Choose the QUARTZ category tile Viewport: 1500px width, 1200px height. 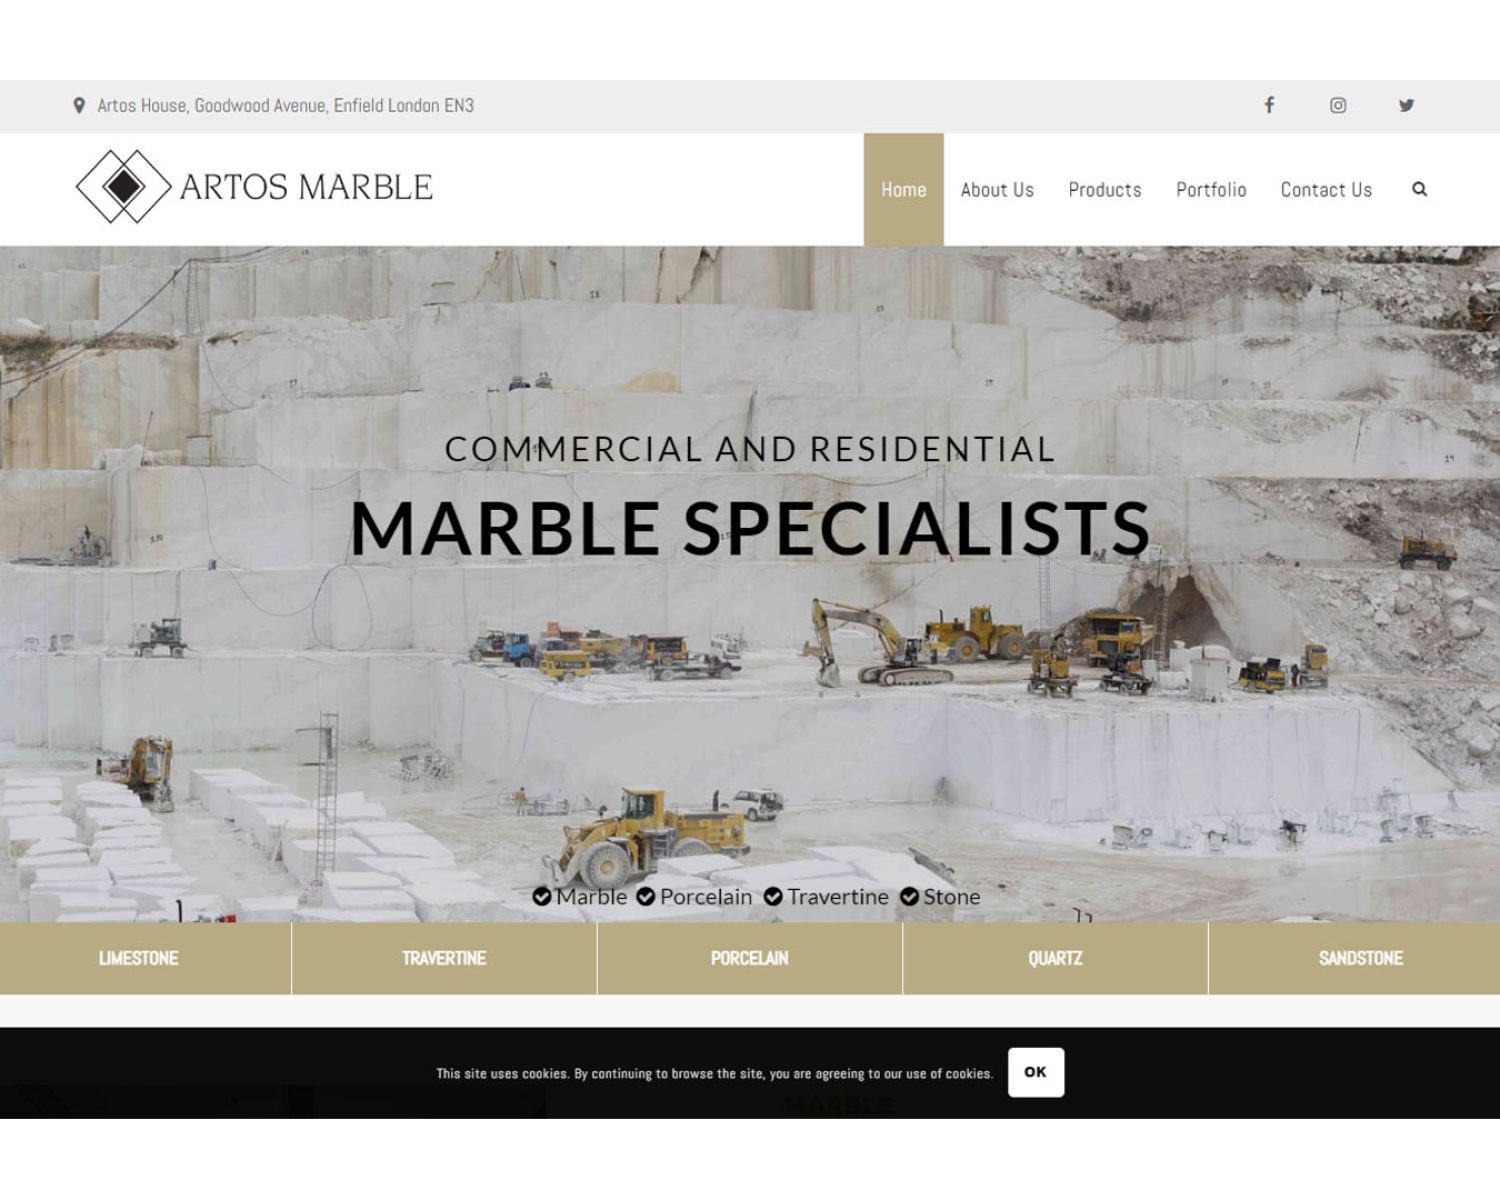point(1055,958)
